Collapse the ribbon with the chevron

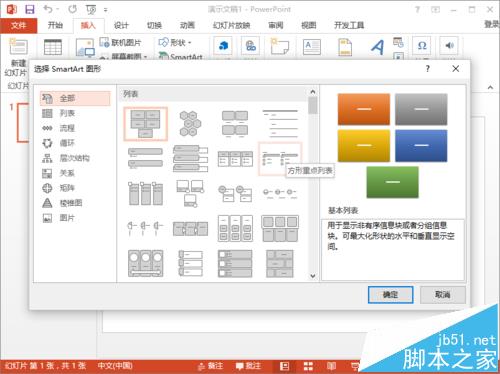490,87
